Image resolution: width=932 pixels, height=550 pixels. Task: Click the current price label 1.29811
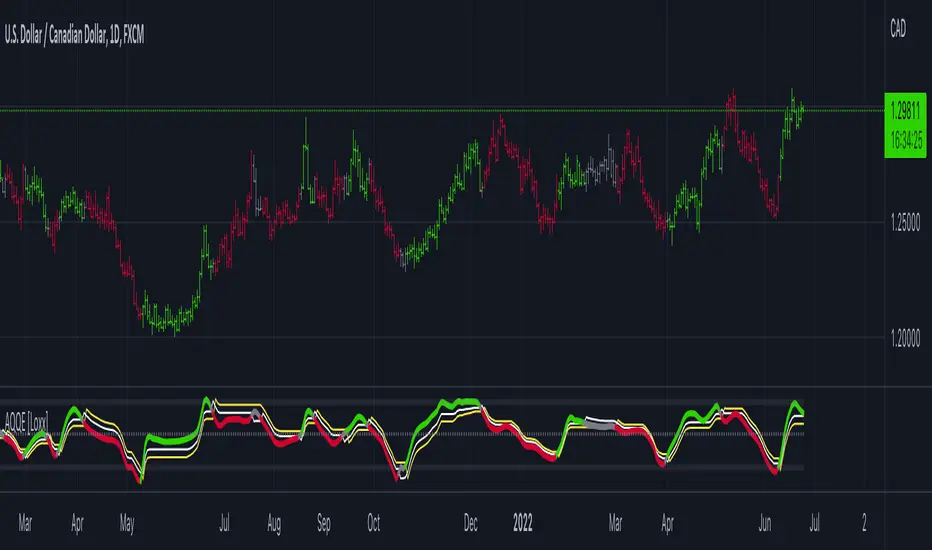pyautogui.click(x=905, y=111)
